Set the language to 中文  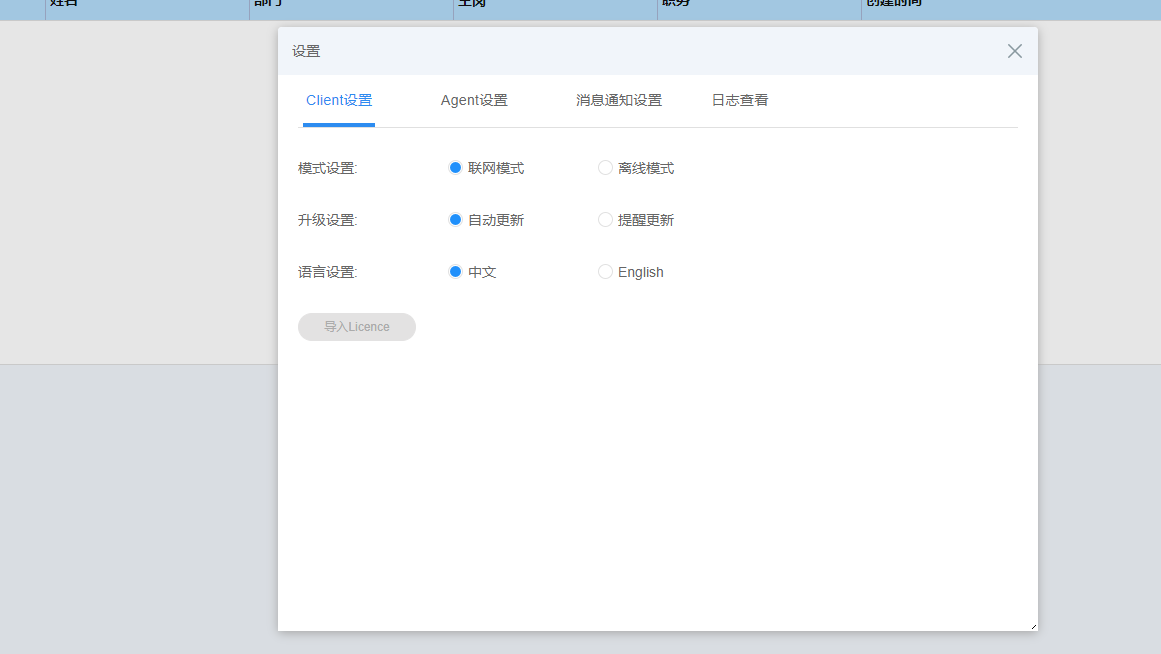click(456, 272)
